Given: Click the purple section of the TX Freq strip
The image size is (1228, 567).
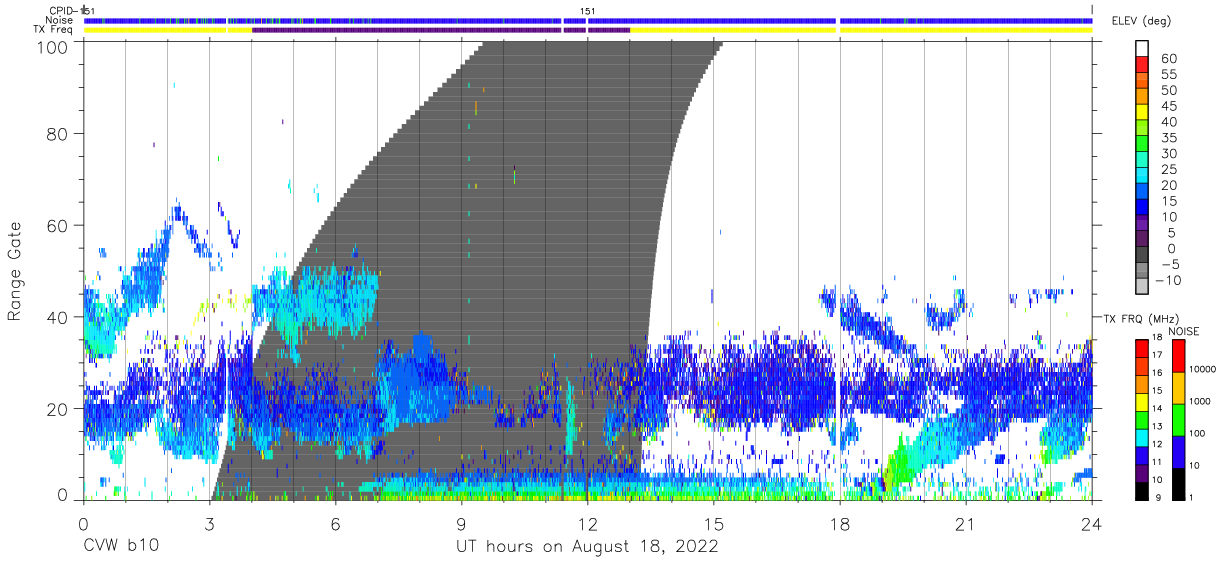Looking at the screenshot, I should point(441,30).
